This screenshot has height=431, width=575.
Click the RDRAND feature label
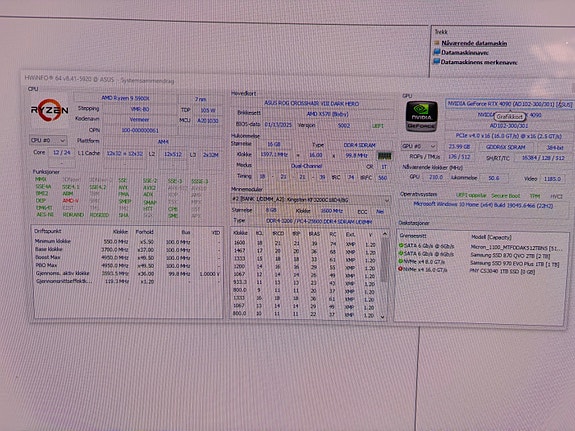pos(73,215)
